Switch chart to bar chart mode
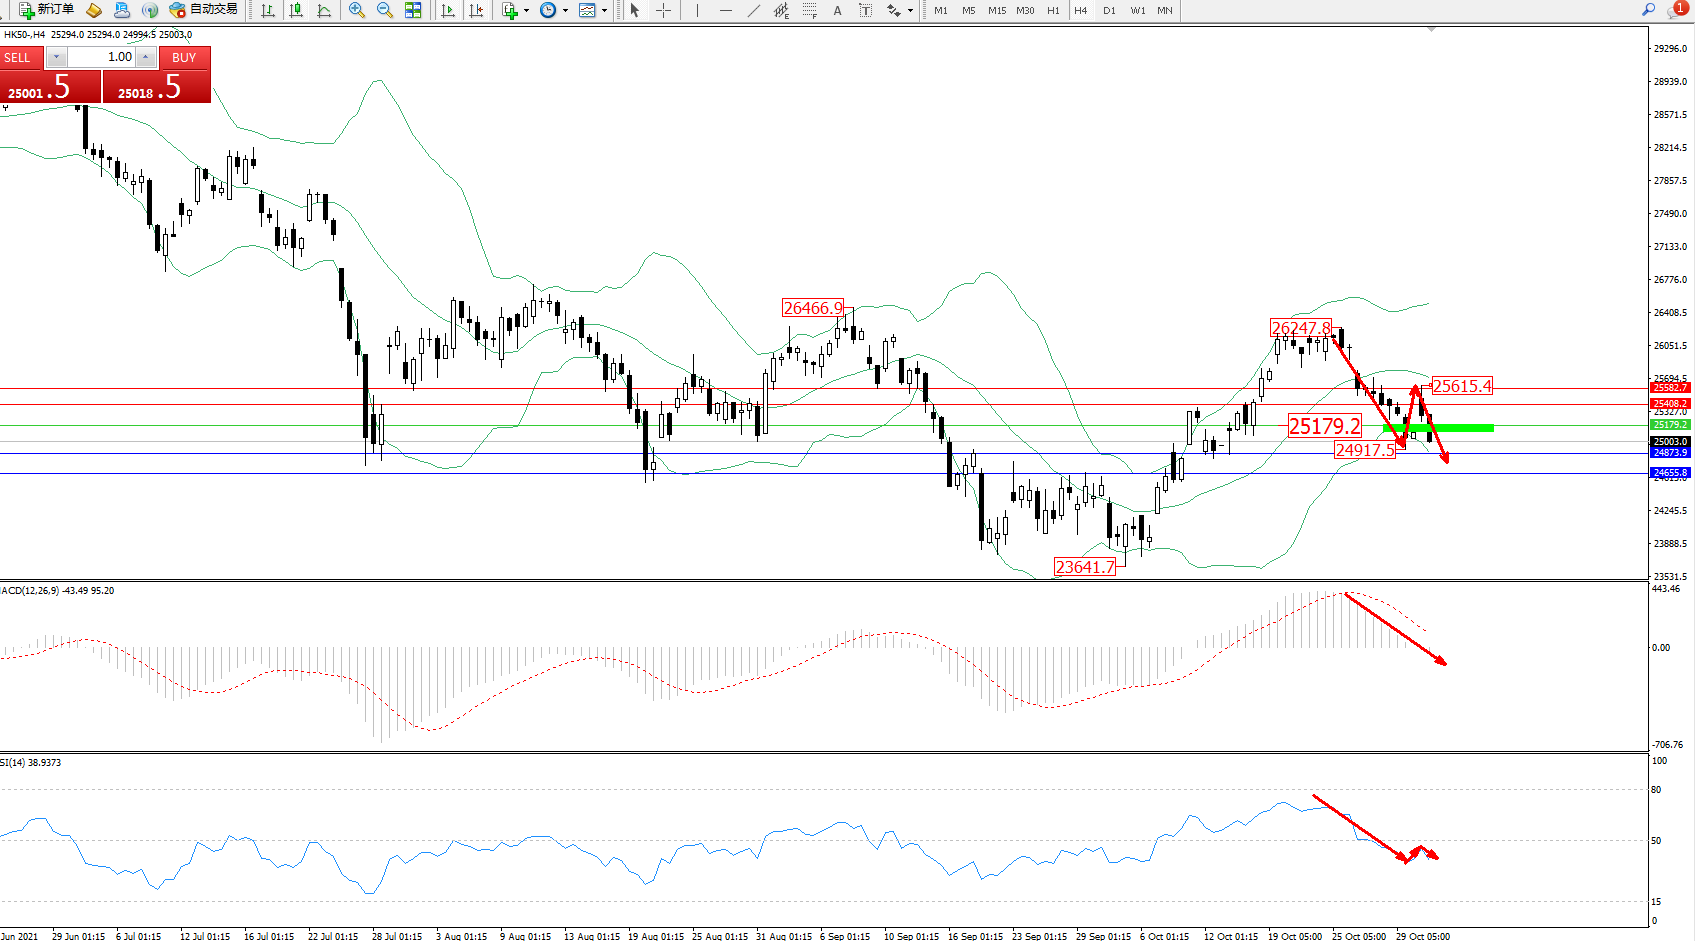The height and width of the screenshot is (941, 1695). coord(268,10)
